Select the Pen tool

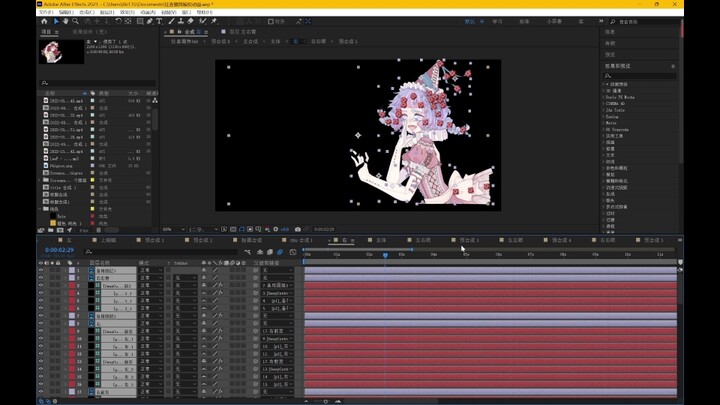[150, 21]
